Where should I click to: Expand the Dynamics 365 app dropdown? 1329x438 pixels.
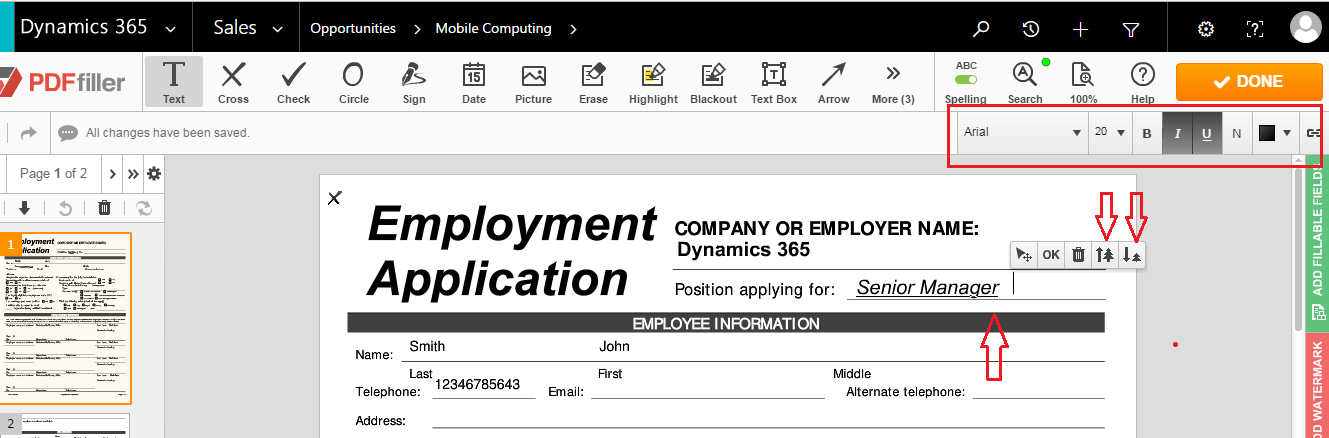[x=171, y=29]
